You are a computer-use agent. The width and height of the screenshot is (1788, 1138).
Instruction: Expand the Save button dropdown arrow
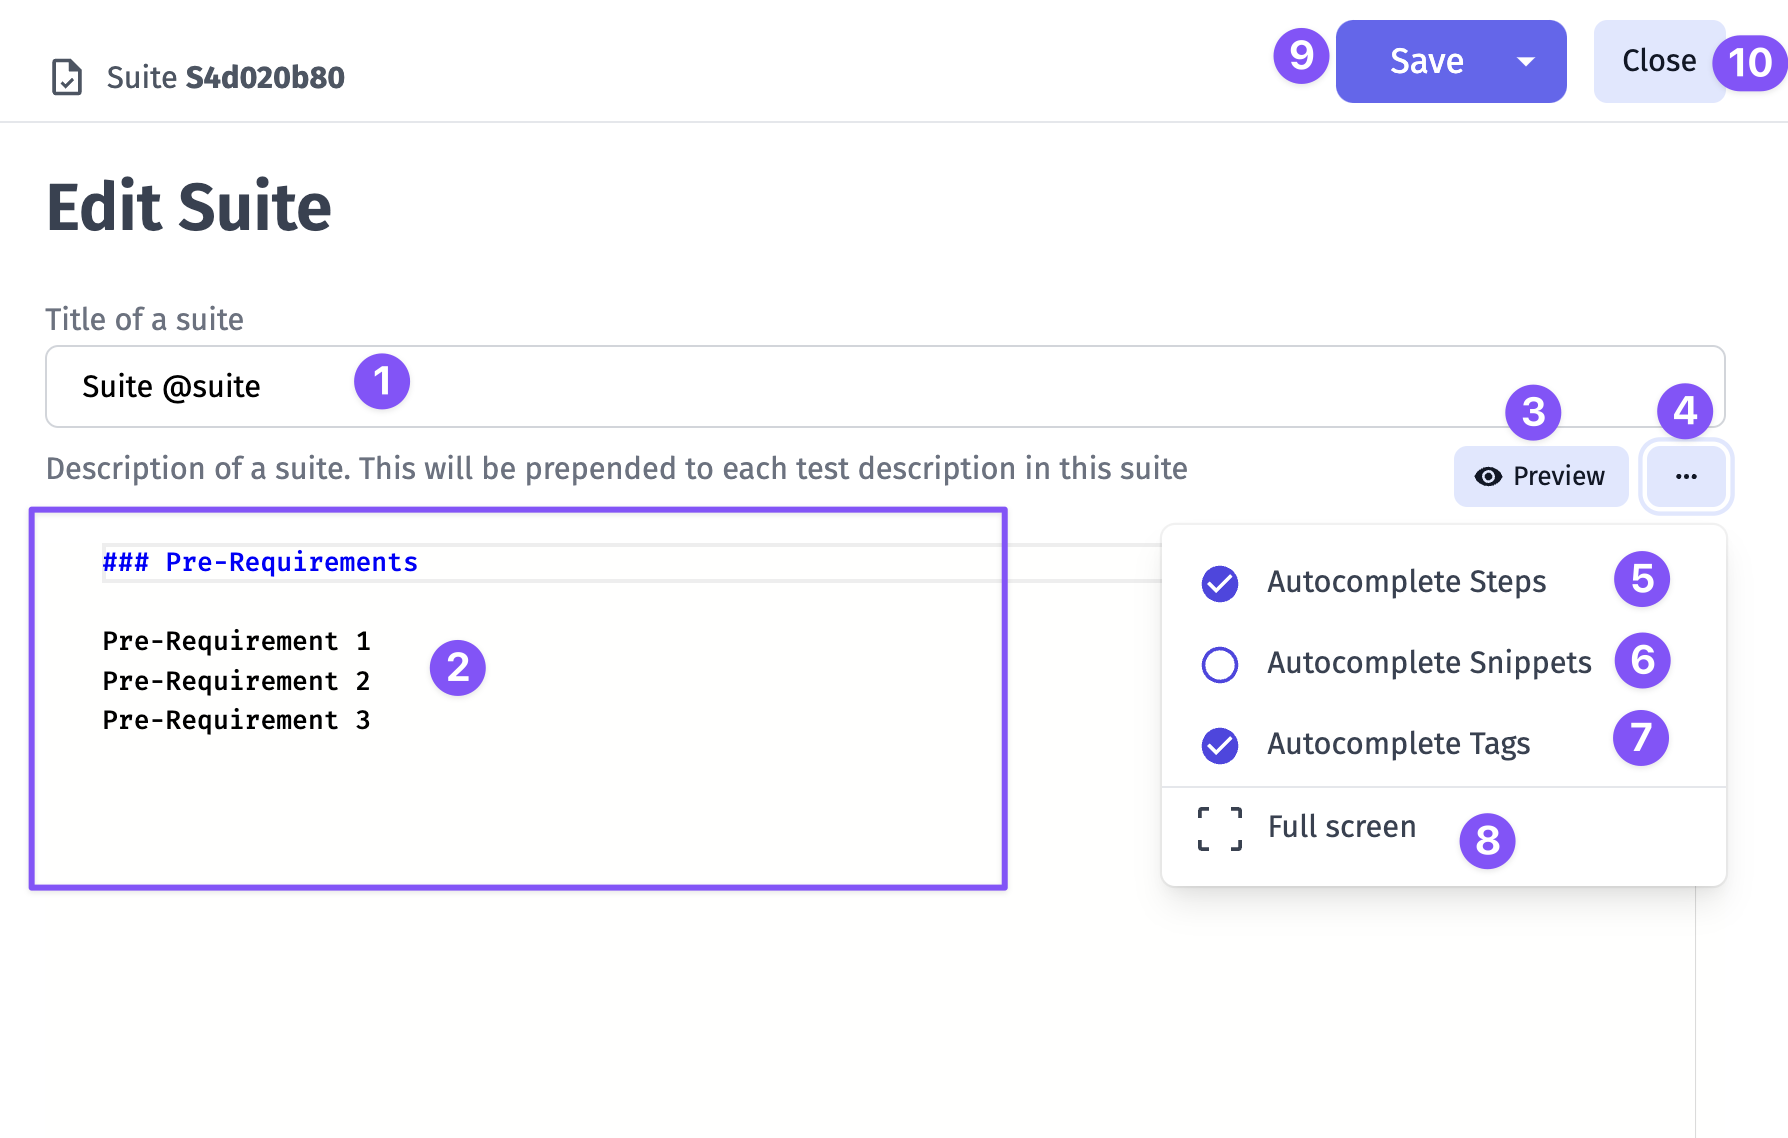[1526, 61]
